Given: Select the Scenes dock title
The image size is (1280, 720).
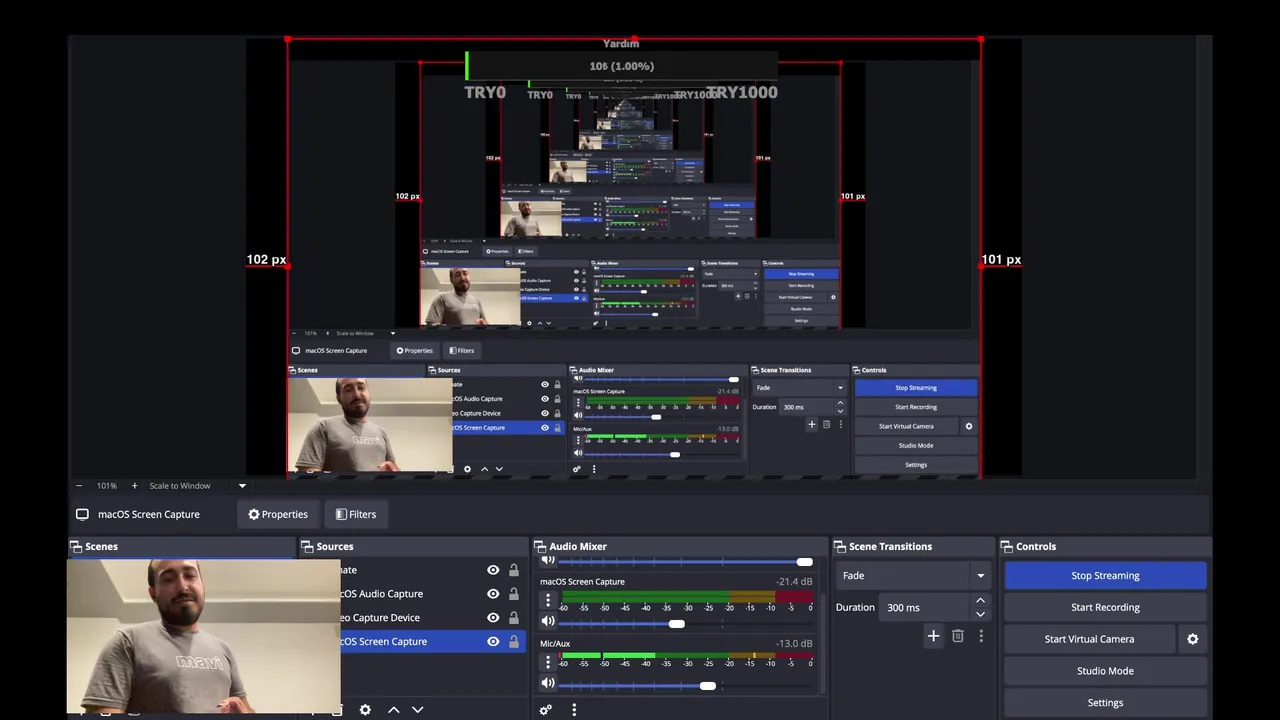Looking at the screenshot, I should [x=101, y=547].
